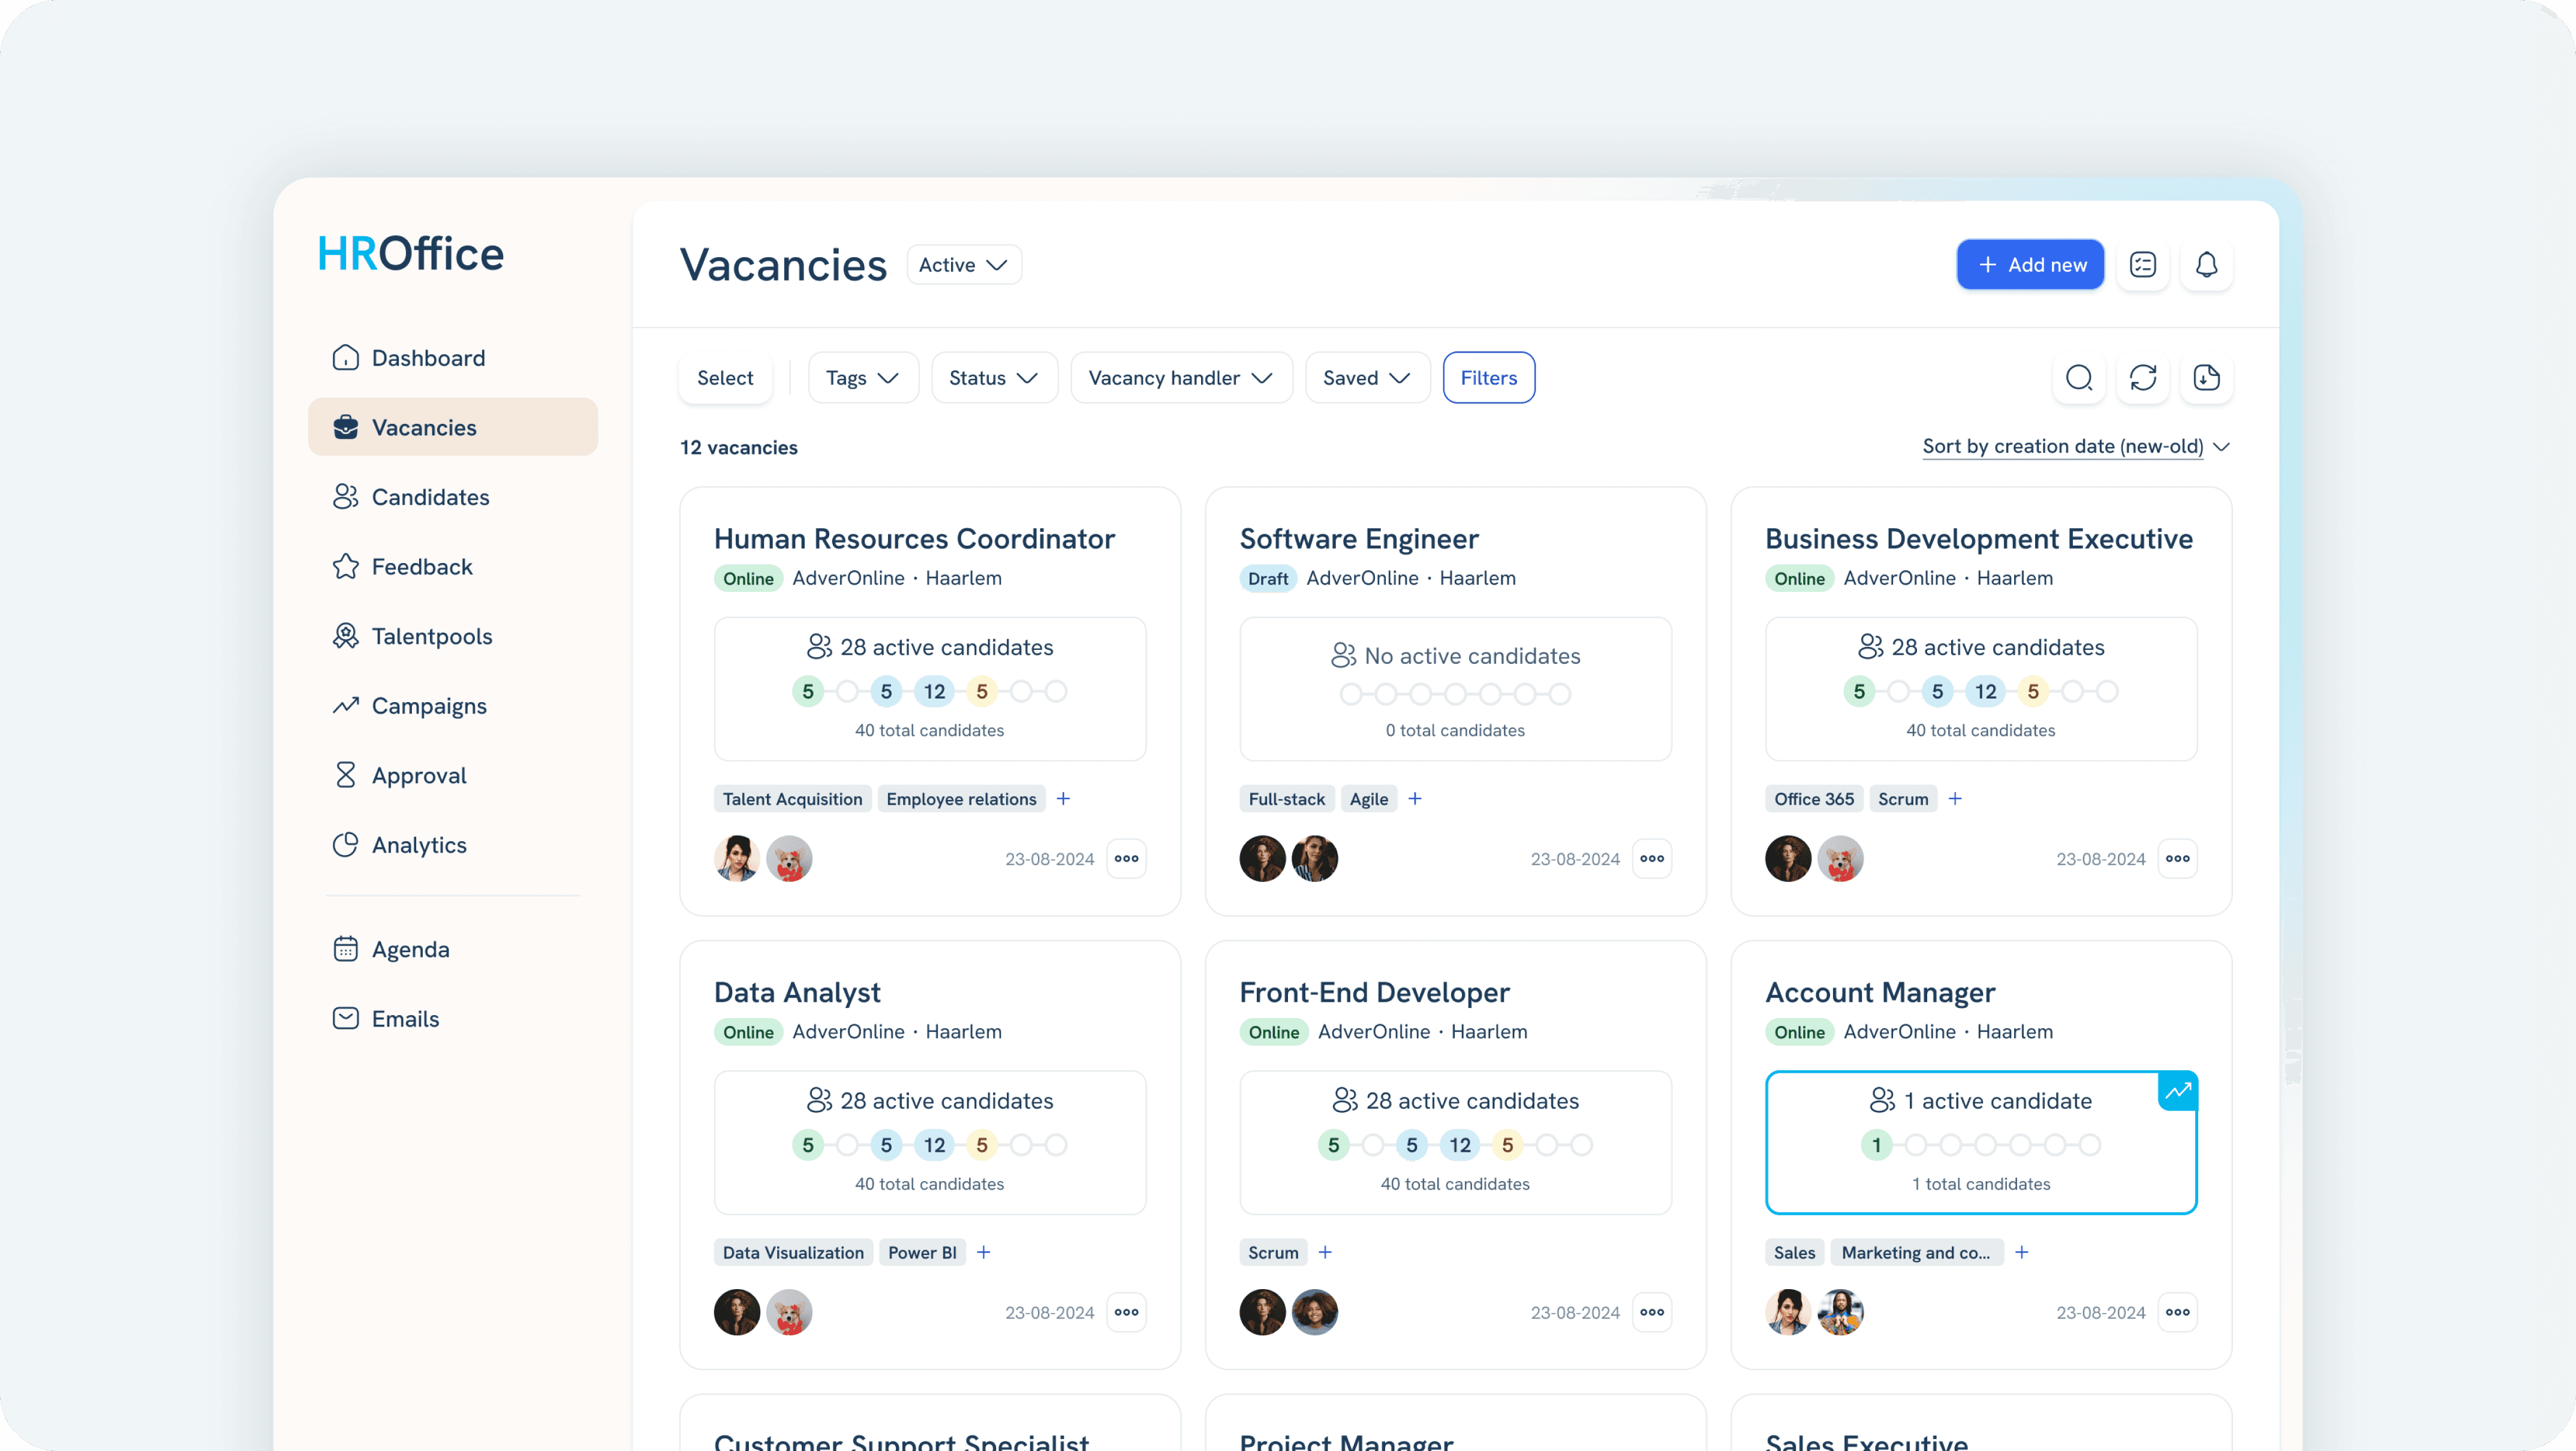Refresh the vacancies list
Viewport: 2576px width, 1451px height.
tap(2142, 378)
